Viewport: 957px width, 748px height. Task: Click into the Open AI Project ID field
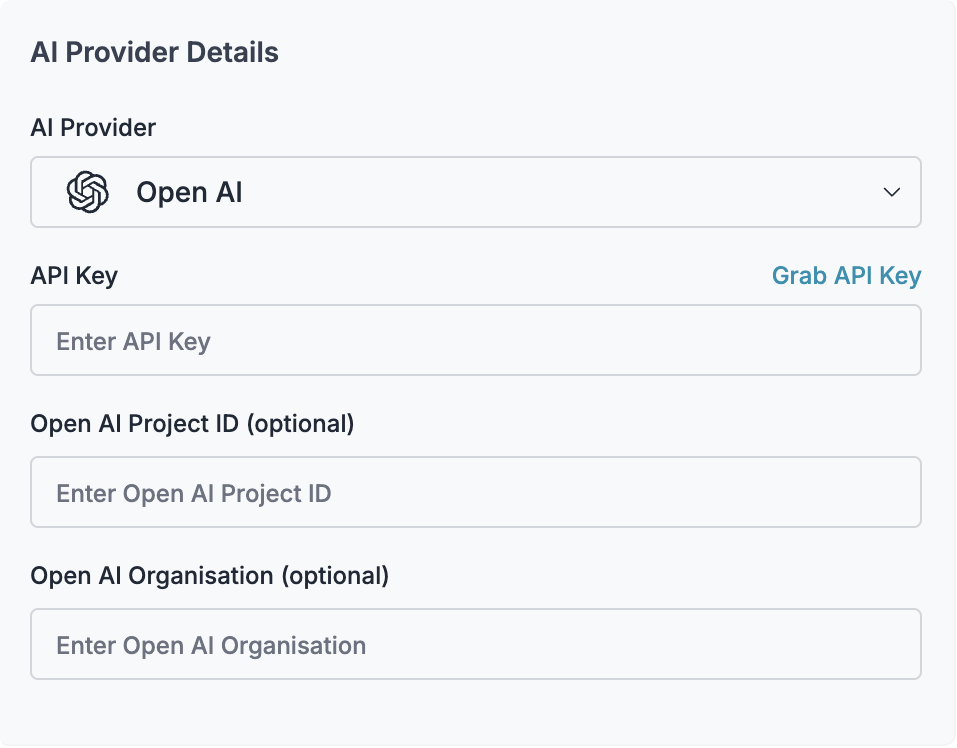[475, 492]
